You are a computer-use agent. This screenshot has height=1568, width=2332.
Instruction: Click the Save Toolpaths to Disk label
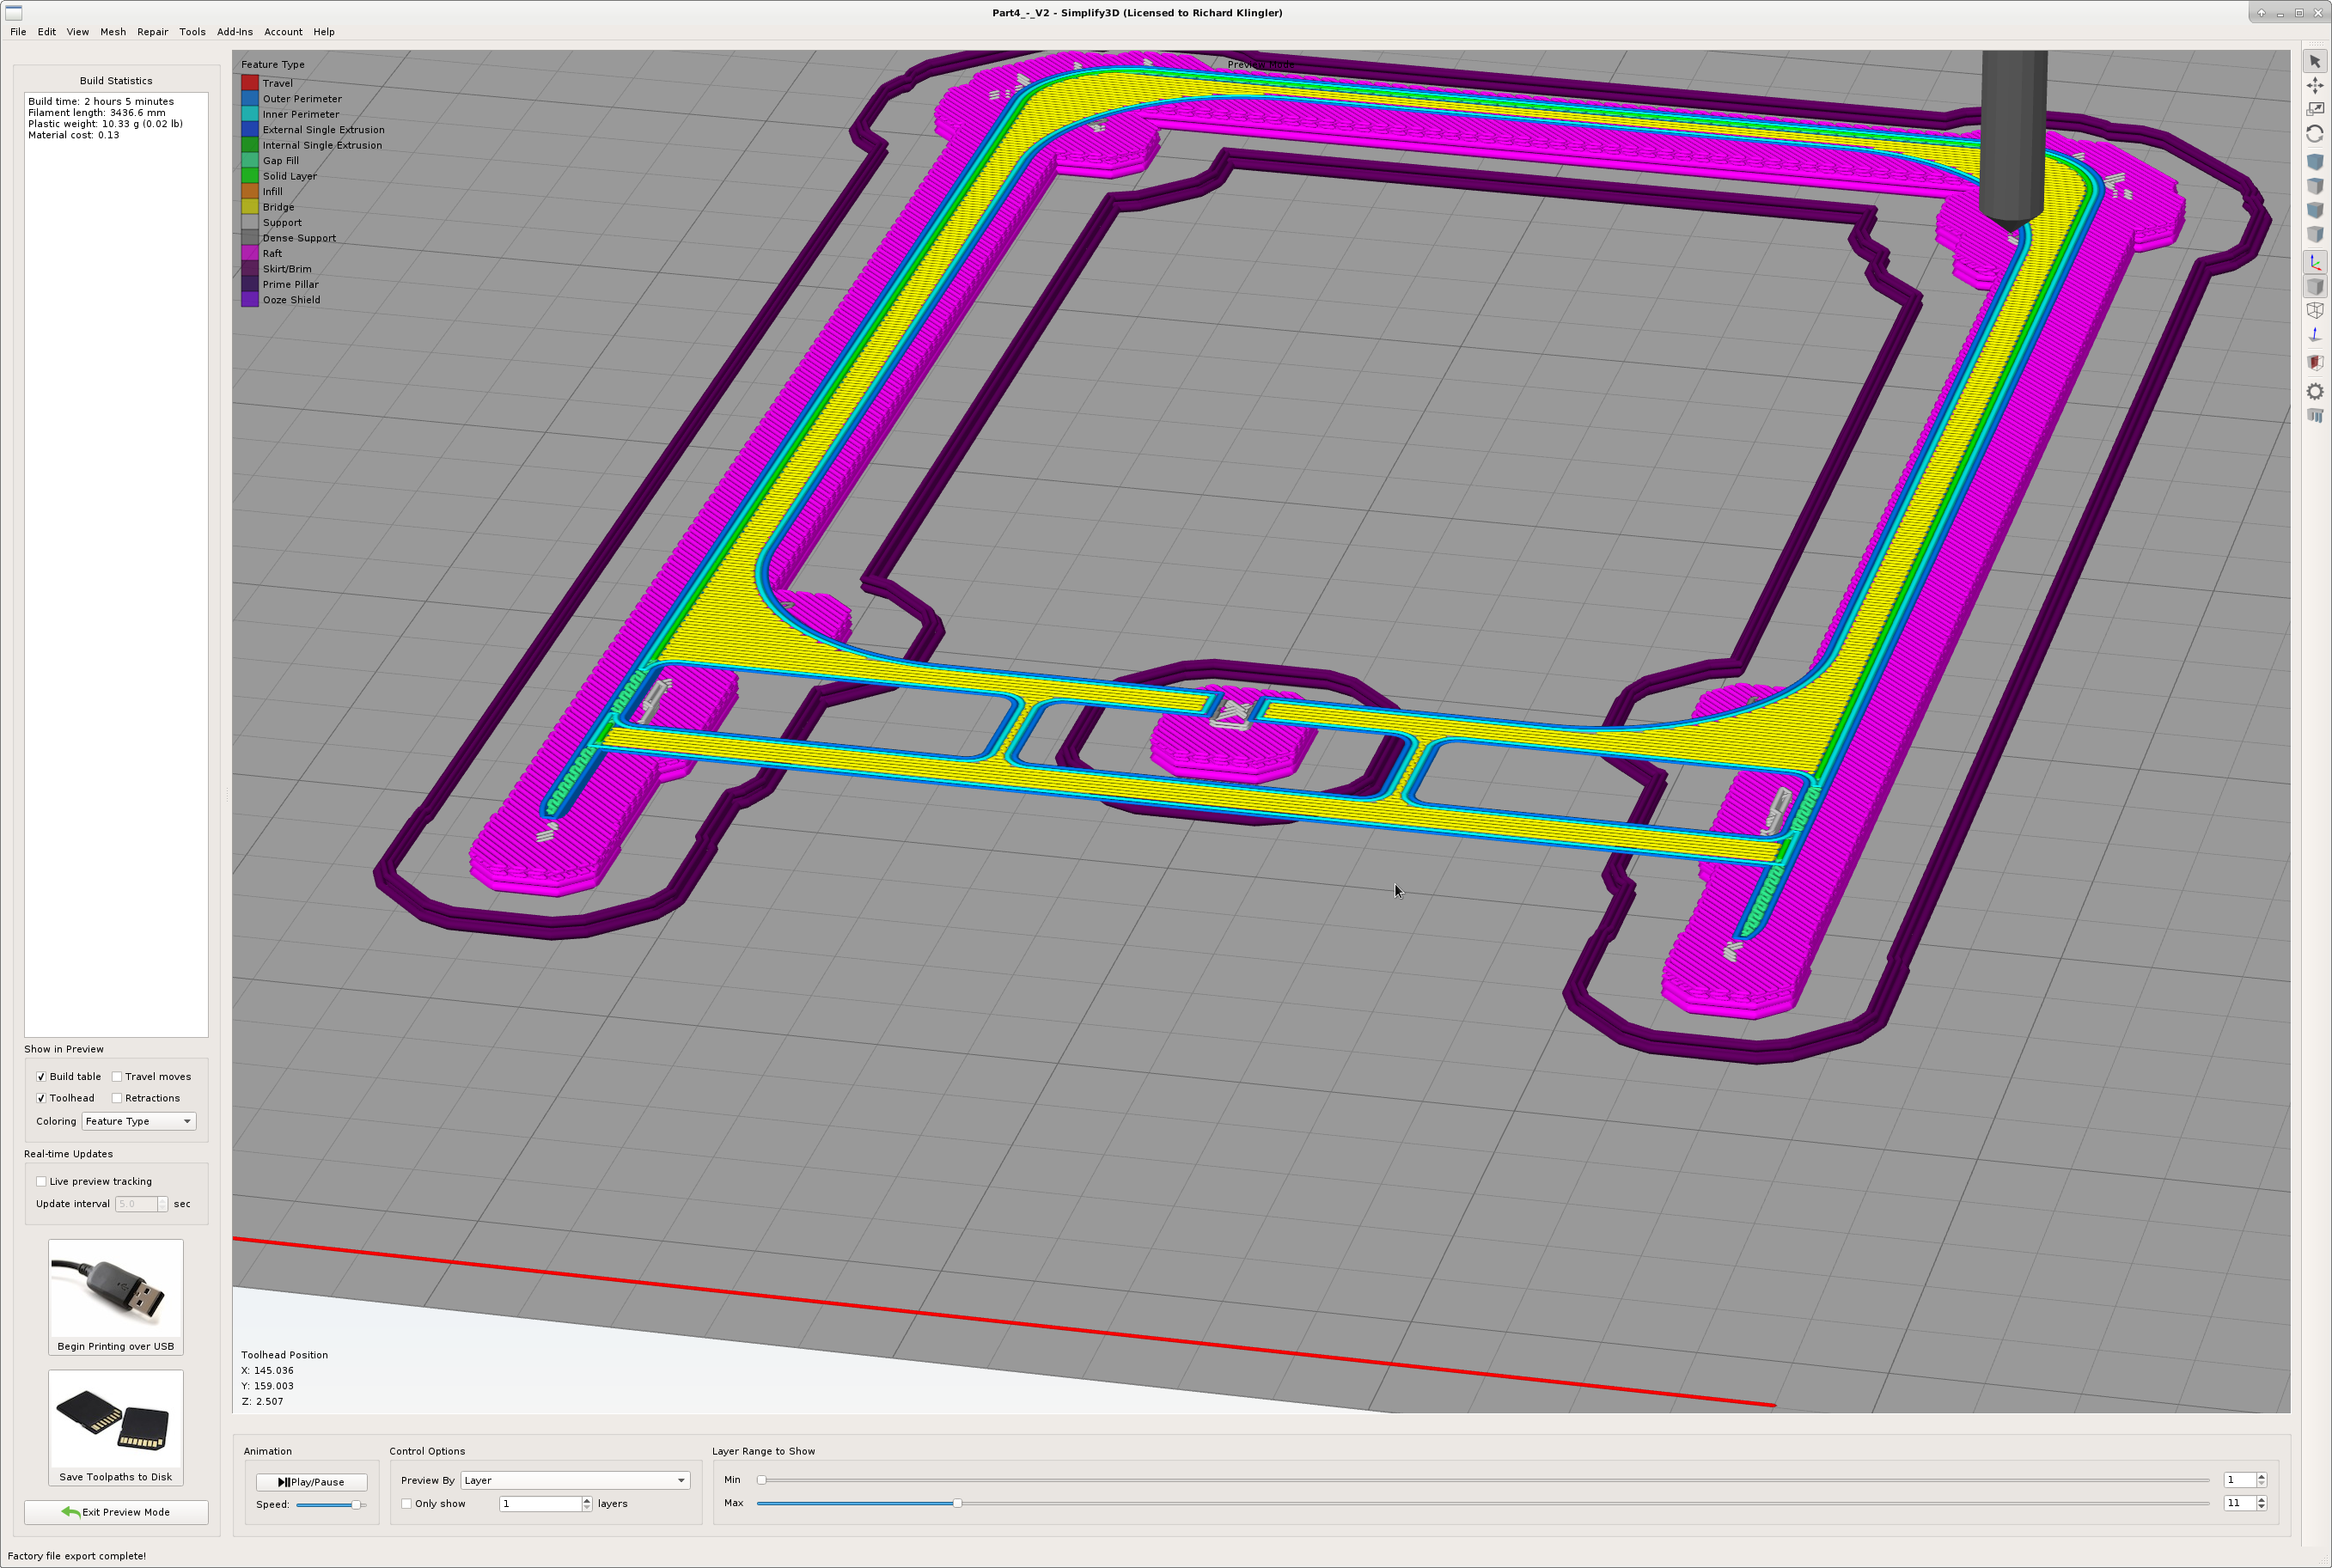(x=116, y=1477)
